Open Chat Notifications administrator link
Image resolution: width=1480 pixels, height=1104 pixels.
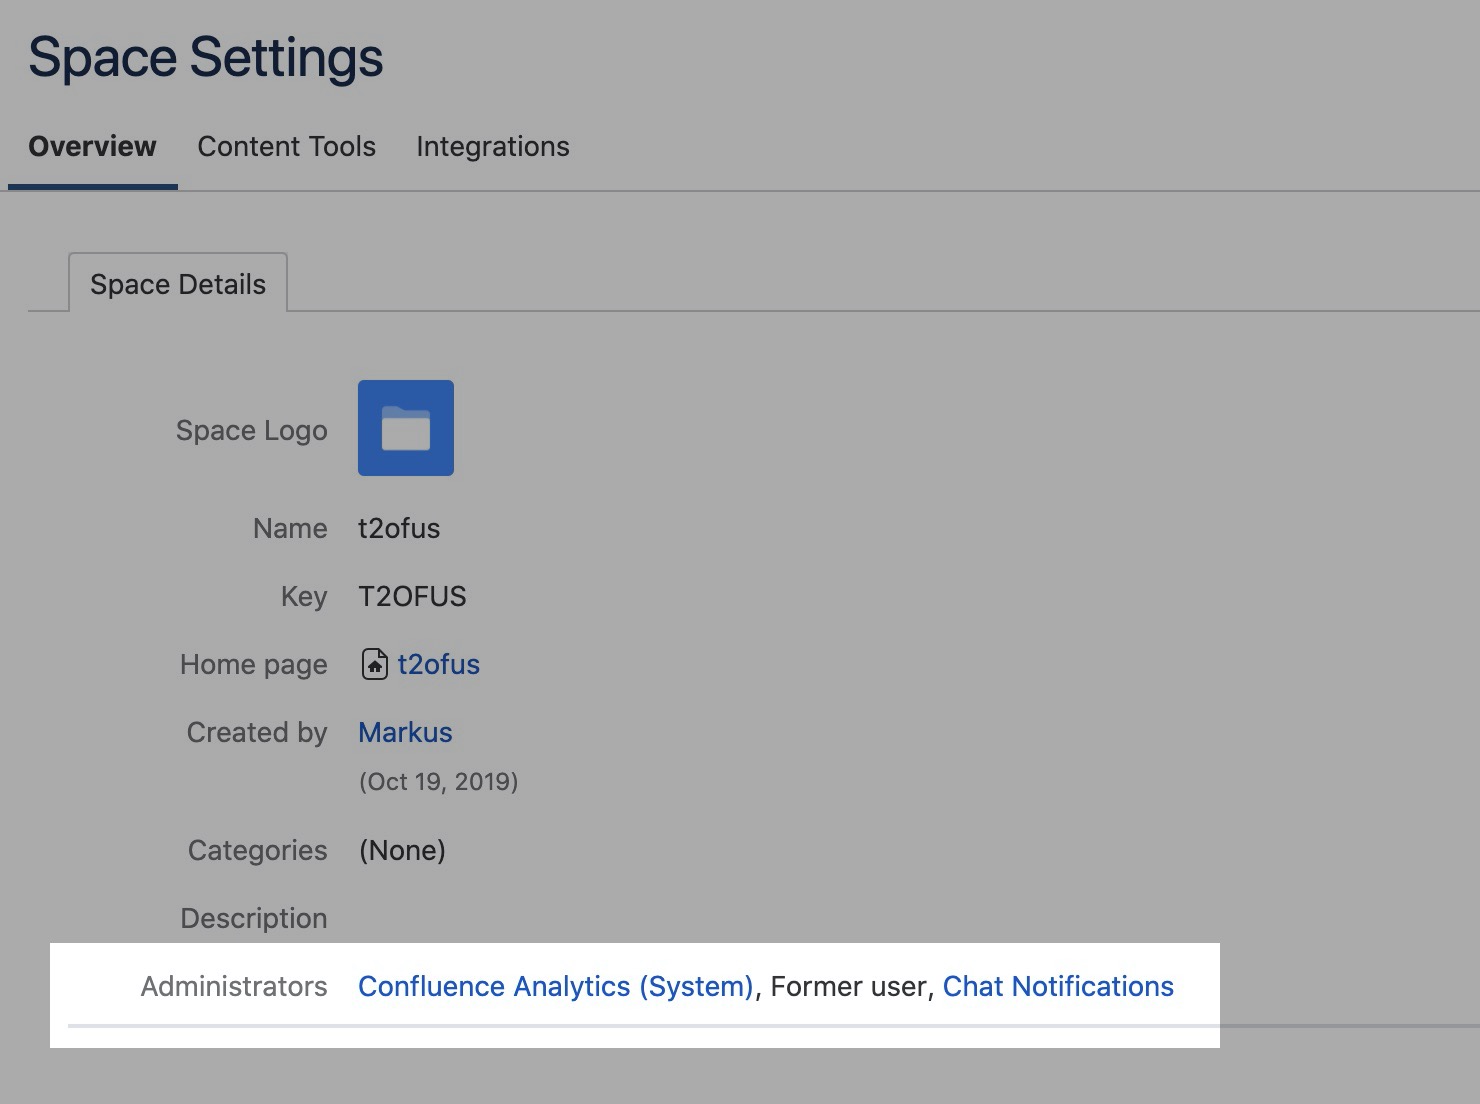(x=1058, y=986)
